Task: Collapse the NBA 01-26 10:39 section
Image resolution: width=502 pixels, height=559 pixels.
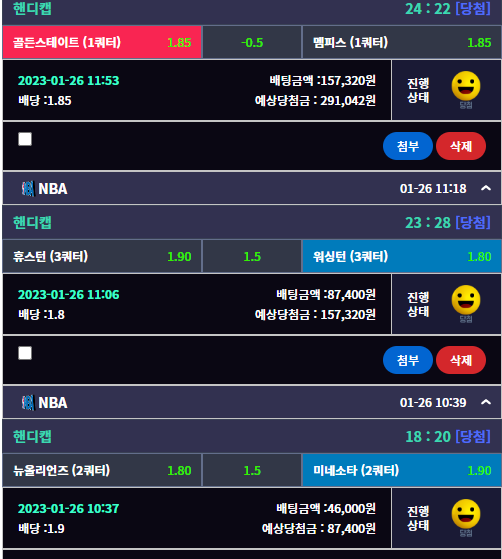Action: pos(486,402)
